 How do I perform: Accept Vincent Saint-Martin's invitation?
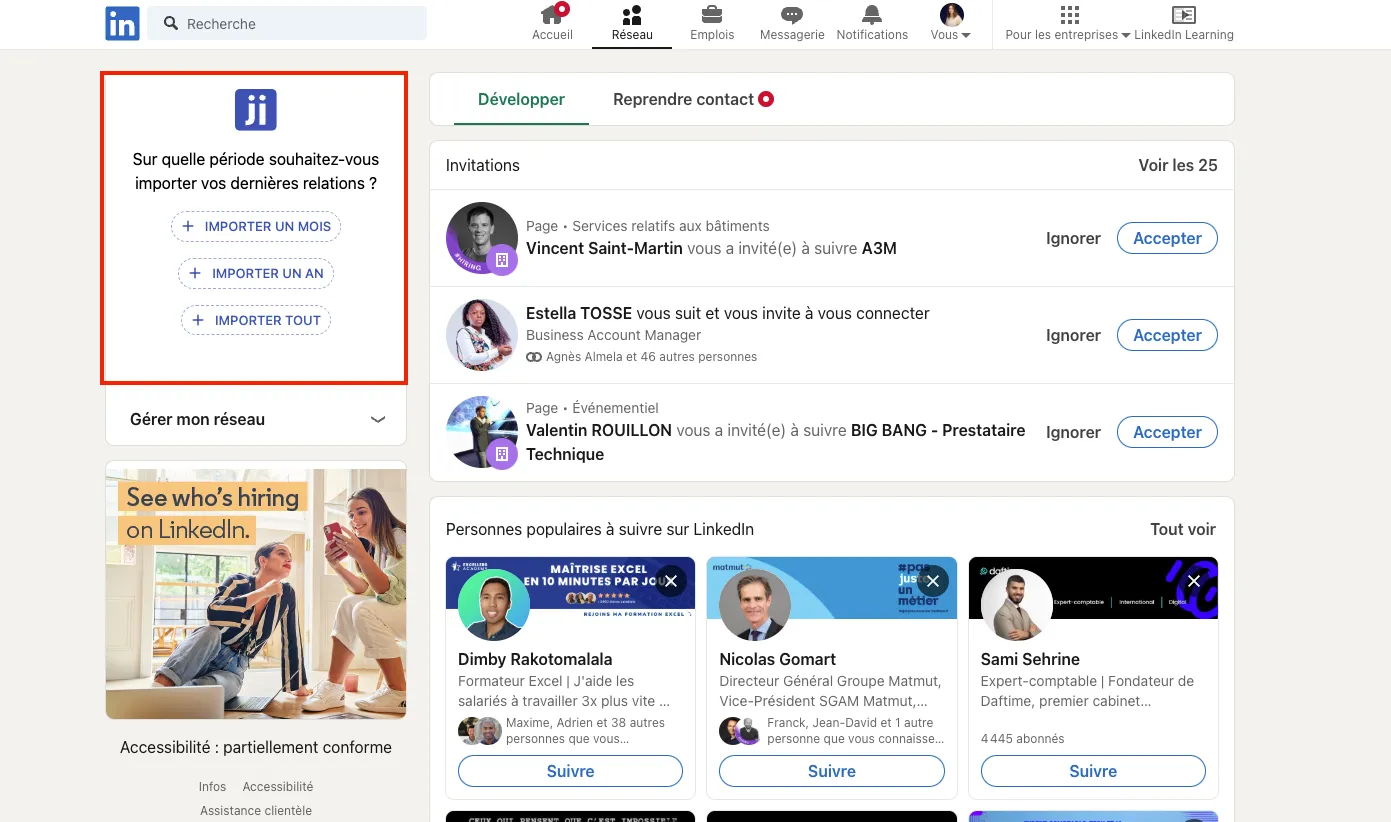pos(1167,238)
